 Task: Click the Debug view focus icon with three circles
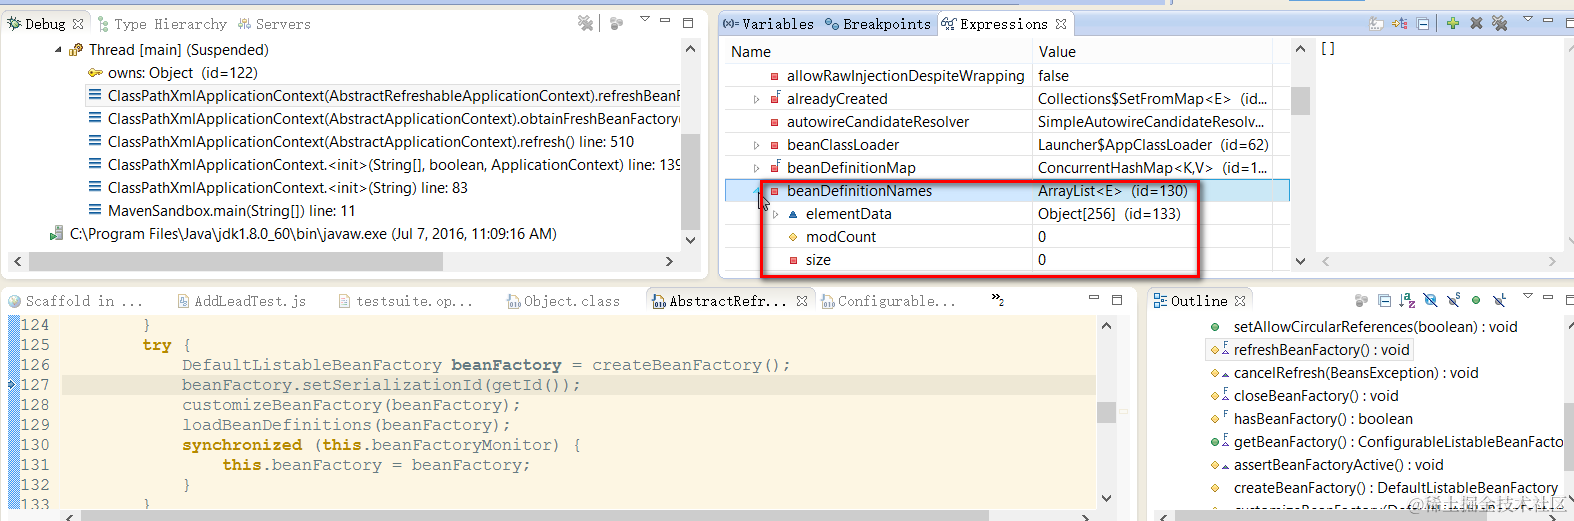tap(616, 23)
